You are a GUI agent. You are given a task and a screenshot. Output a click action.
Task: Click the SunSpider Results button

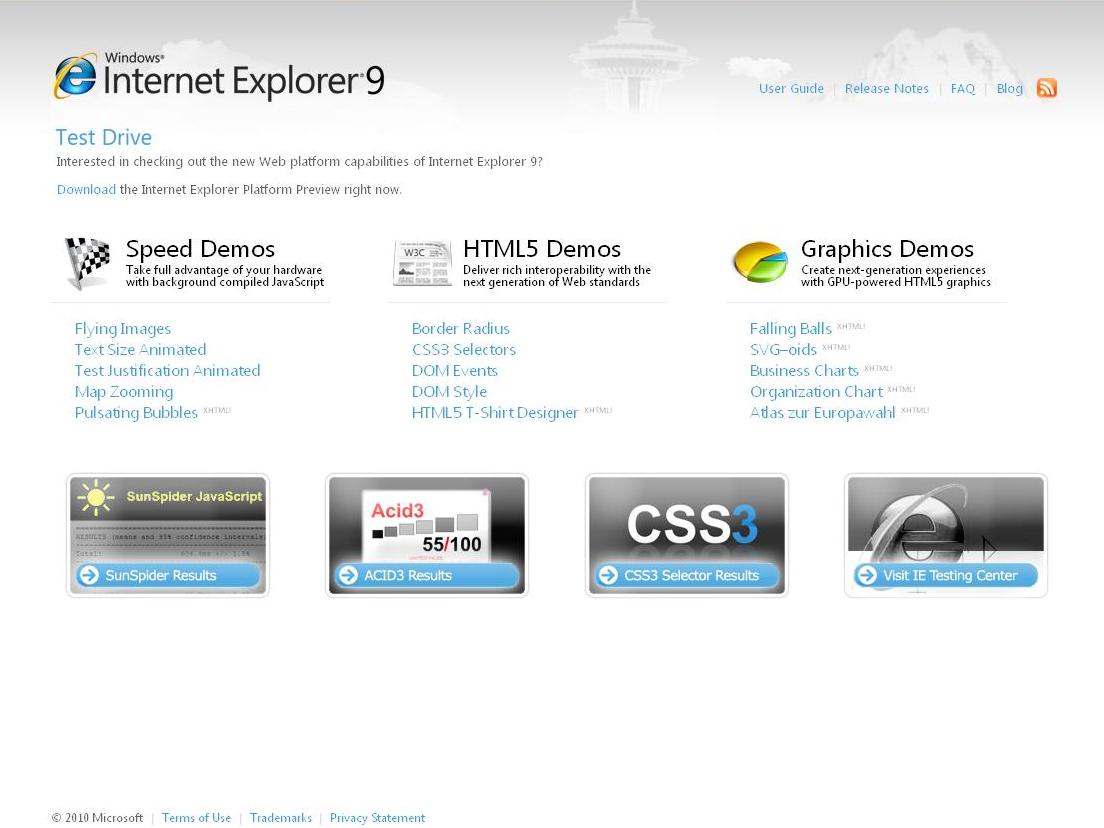click(x=168, y=575)
